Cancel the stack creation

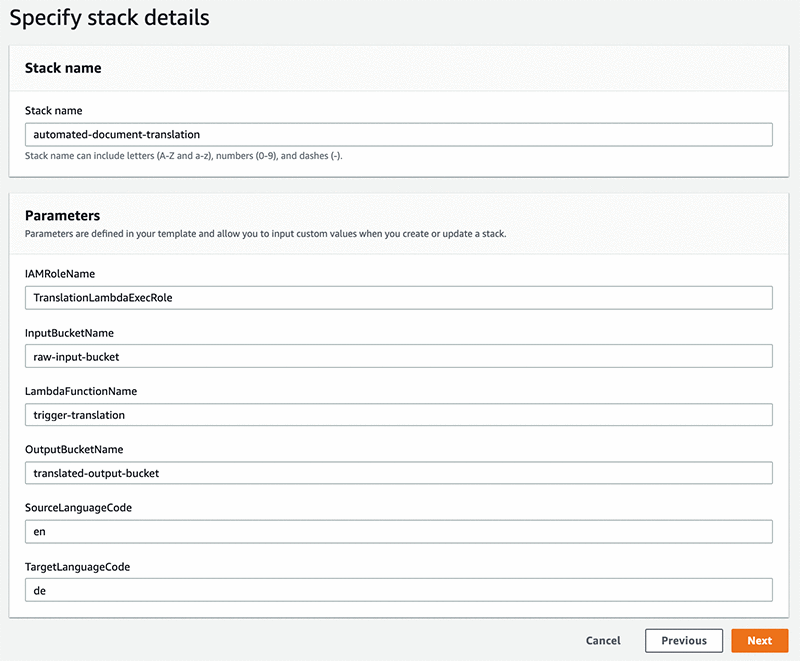[x=603, y=641]
